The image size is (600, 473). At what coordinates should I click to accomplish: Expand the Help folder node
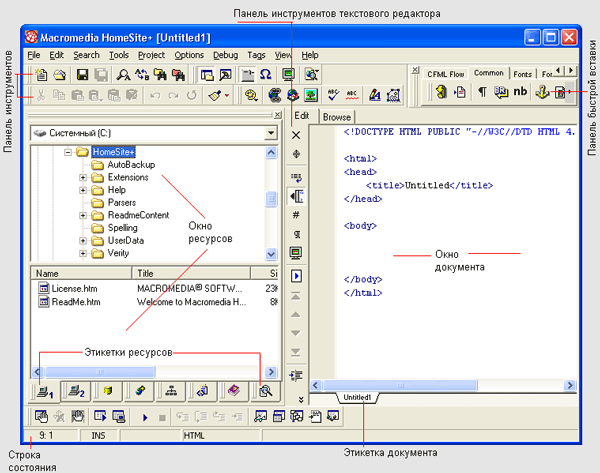[83, 190]
